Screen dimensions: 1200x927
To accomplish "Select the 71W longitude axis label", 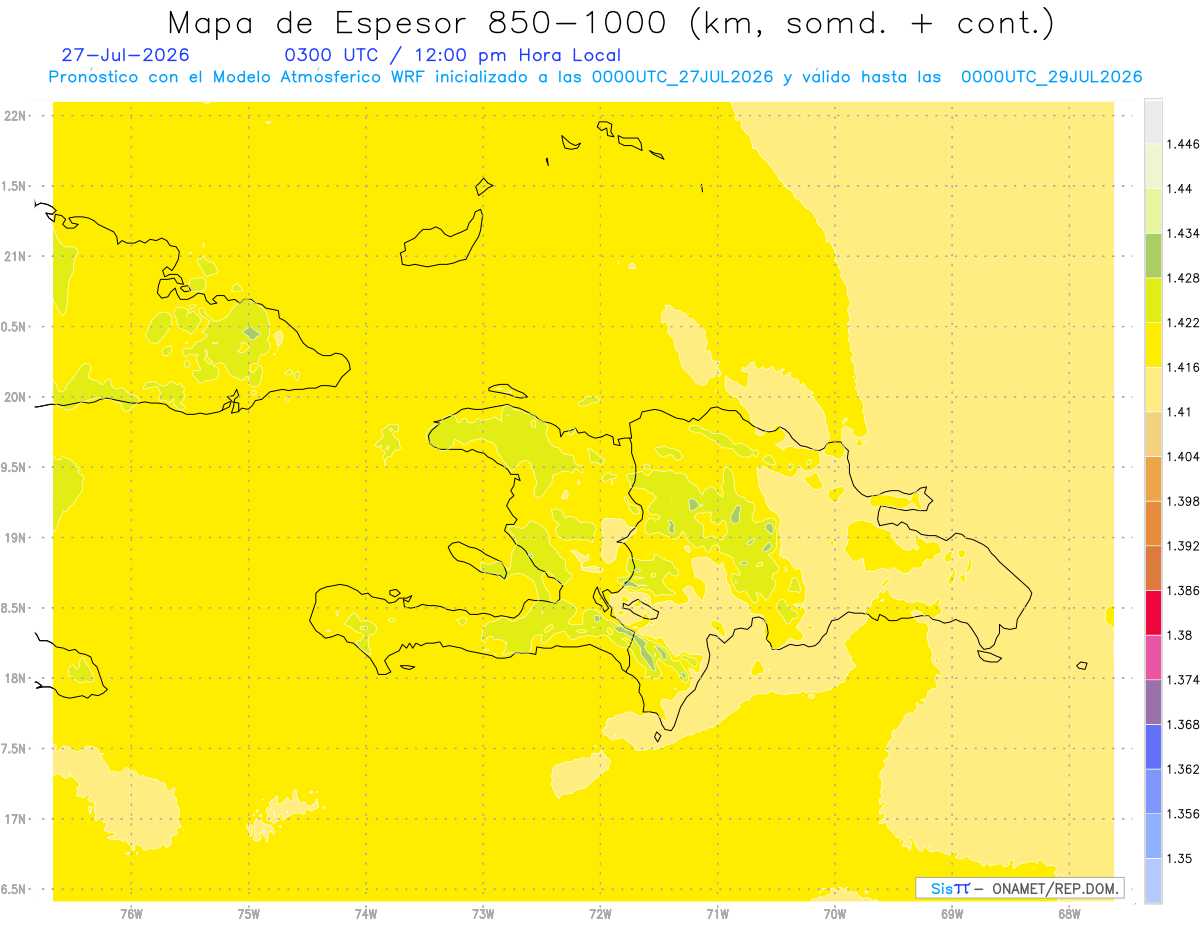I will pyautogui.click(x=717, y=913).
